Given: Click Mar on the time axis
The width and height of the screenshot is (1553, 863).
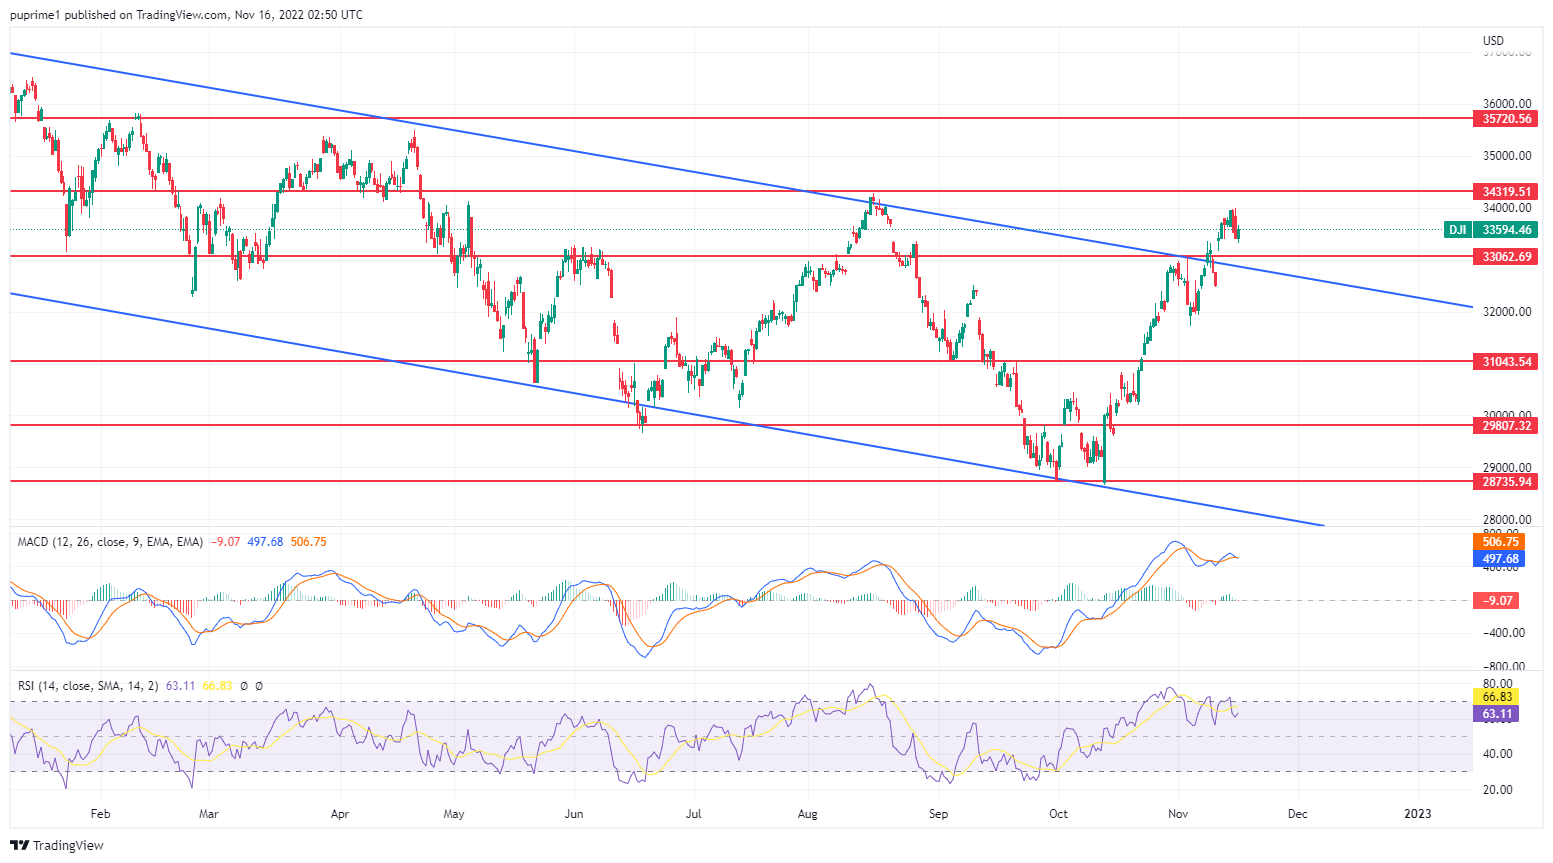Looking at the screenshot, I should [x=208, y=814].
